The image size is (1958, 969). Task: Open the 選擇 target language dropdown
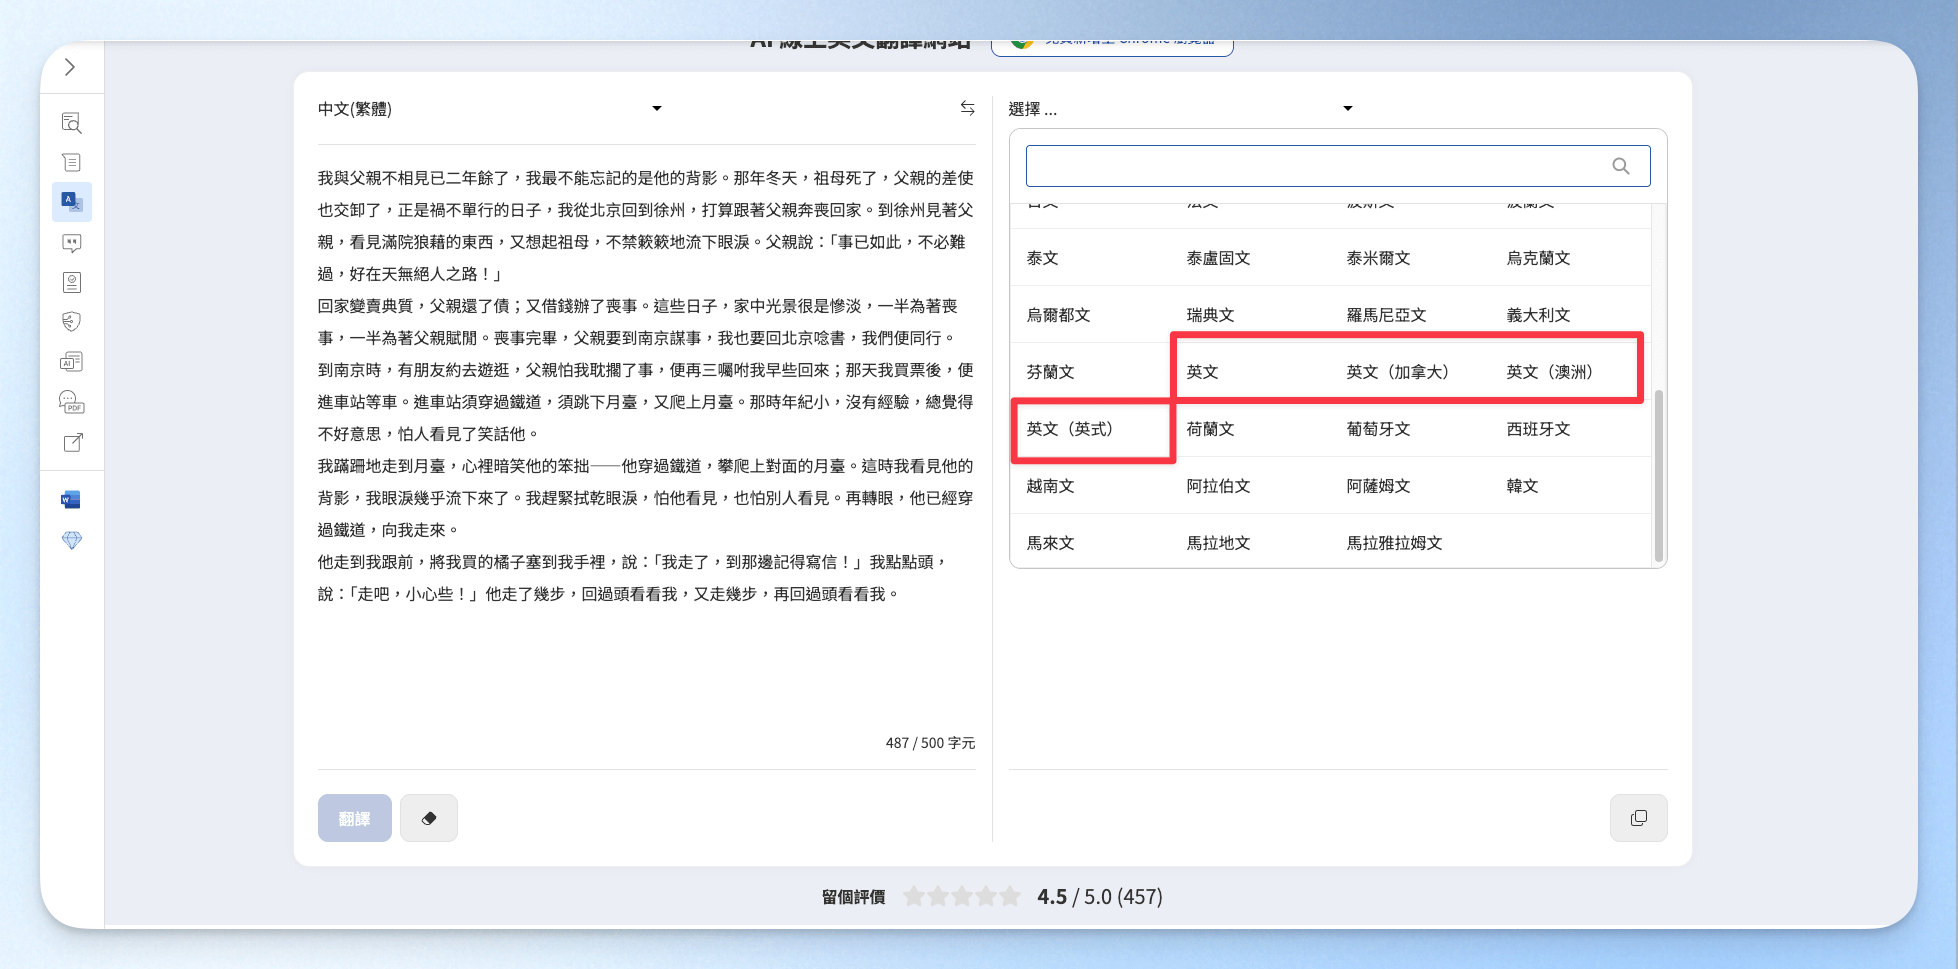click(x=1180, y=109)
